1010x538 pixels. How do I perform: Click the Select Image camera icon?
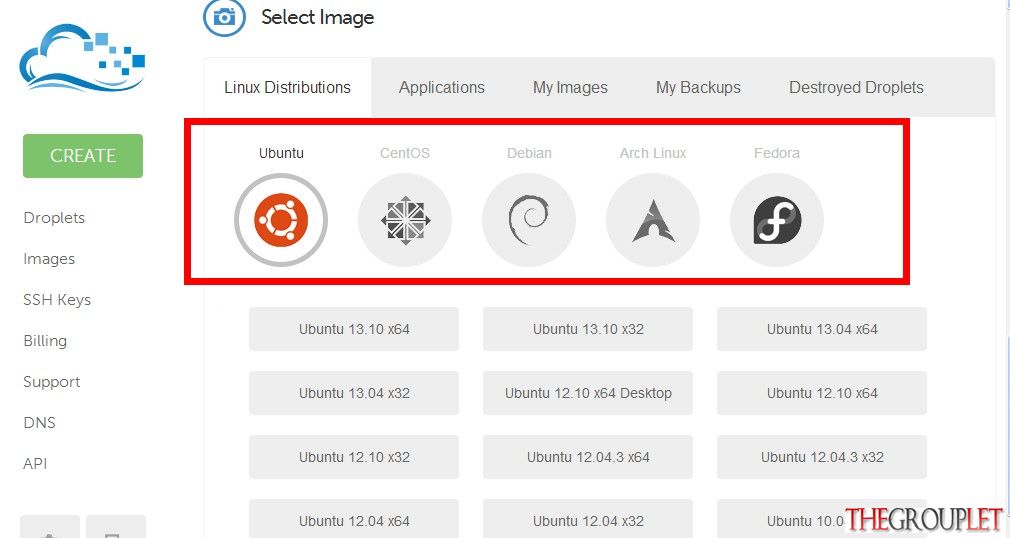click(224, 17)
